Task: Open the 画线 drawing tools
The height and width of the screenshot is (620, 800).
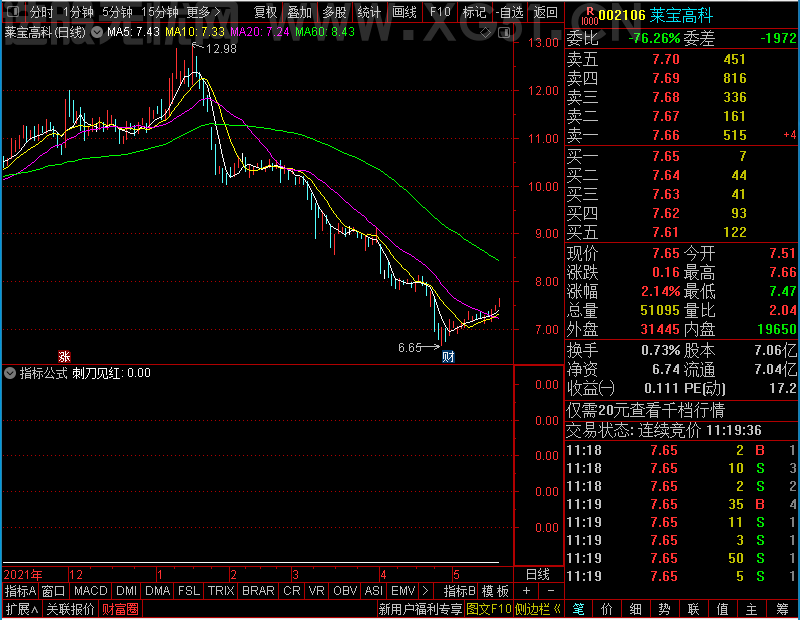Action: coord(404,12)
